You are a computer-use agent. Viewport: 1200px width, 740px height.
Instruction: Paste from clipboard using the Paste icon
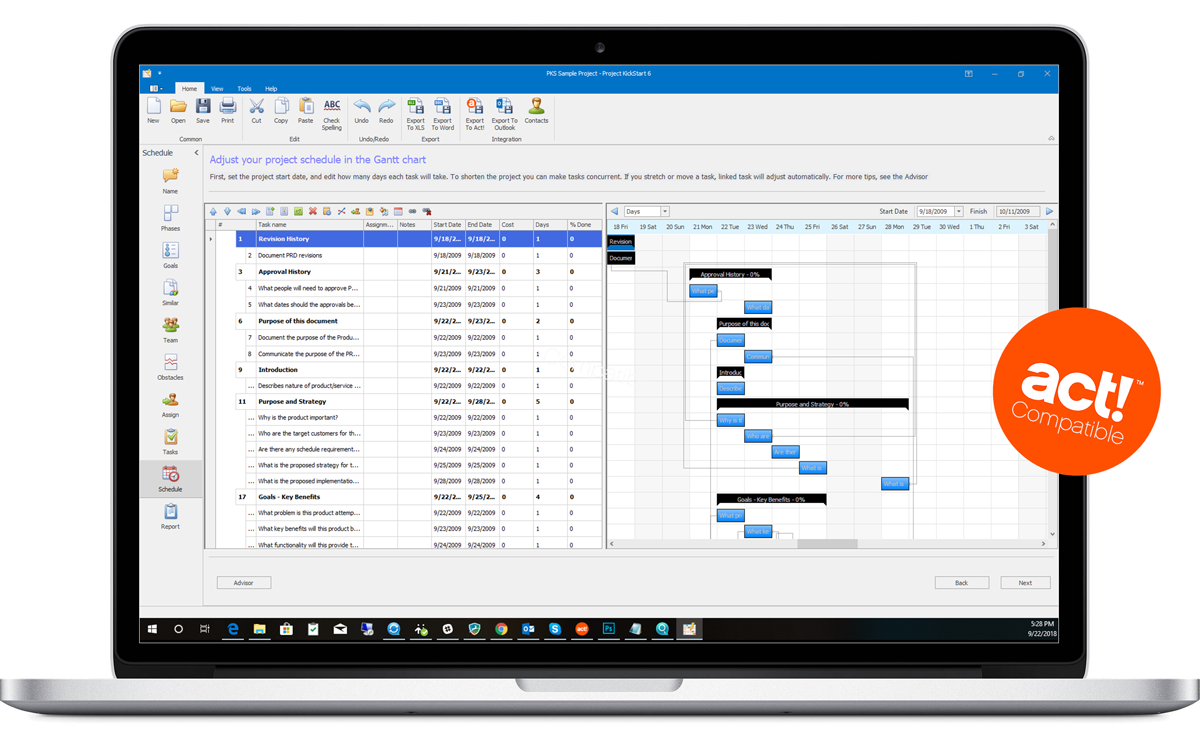305,111
